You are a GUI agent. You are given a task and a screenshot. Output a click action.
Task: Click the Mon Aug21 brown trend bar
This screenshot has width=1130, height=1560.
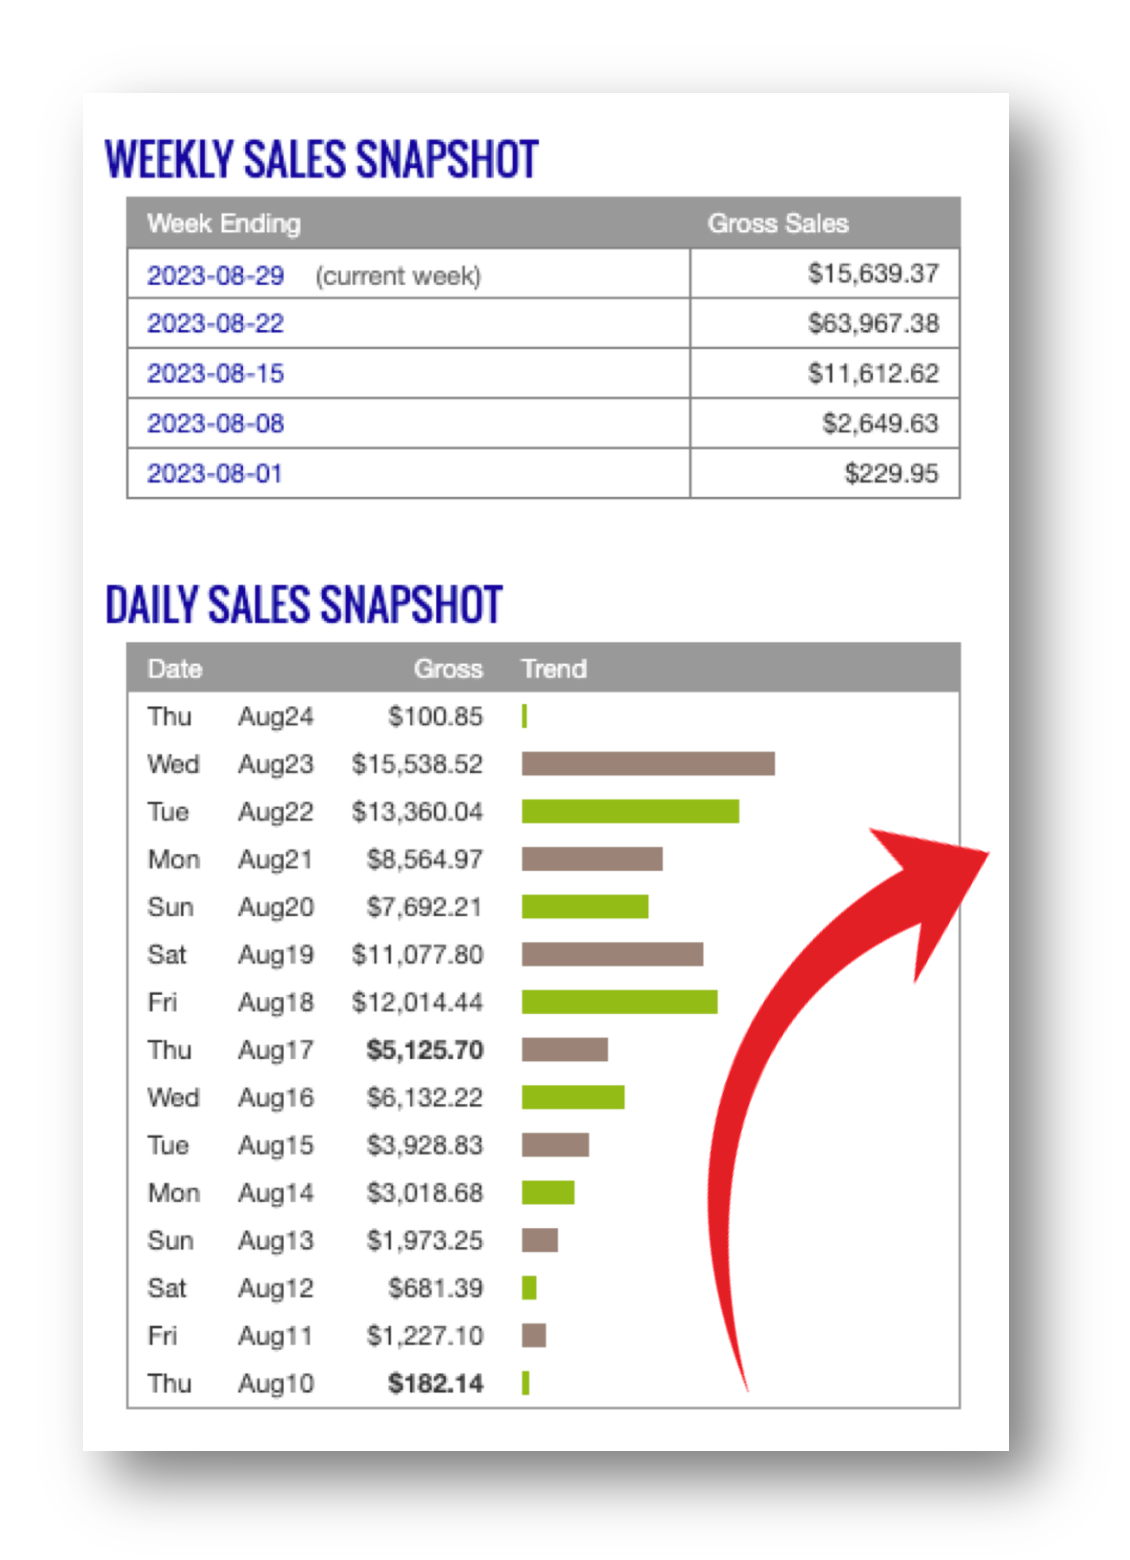point(592,859)
